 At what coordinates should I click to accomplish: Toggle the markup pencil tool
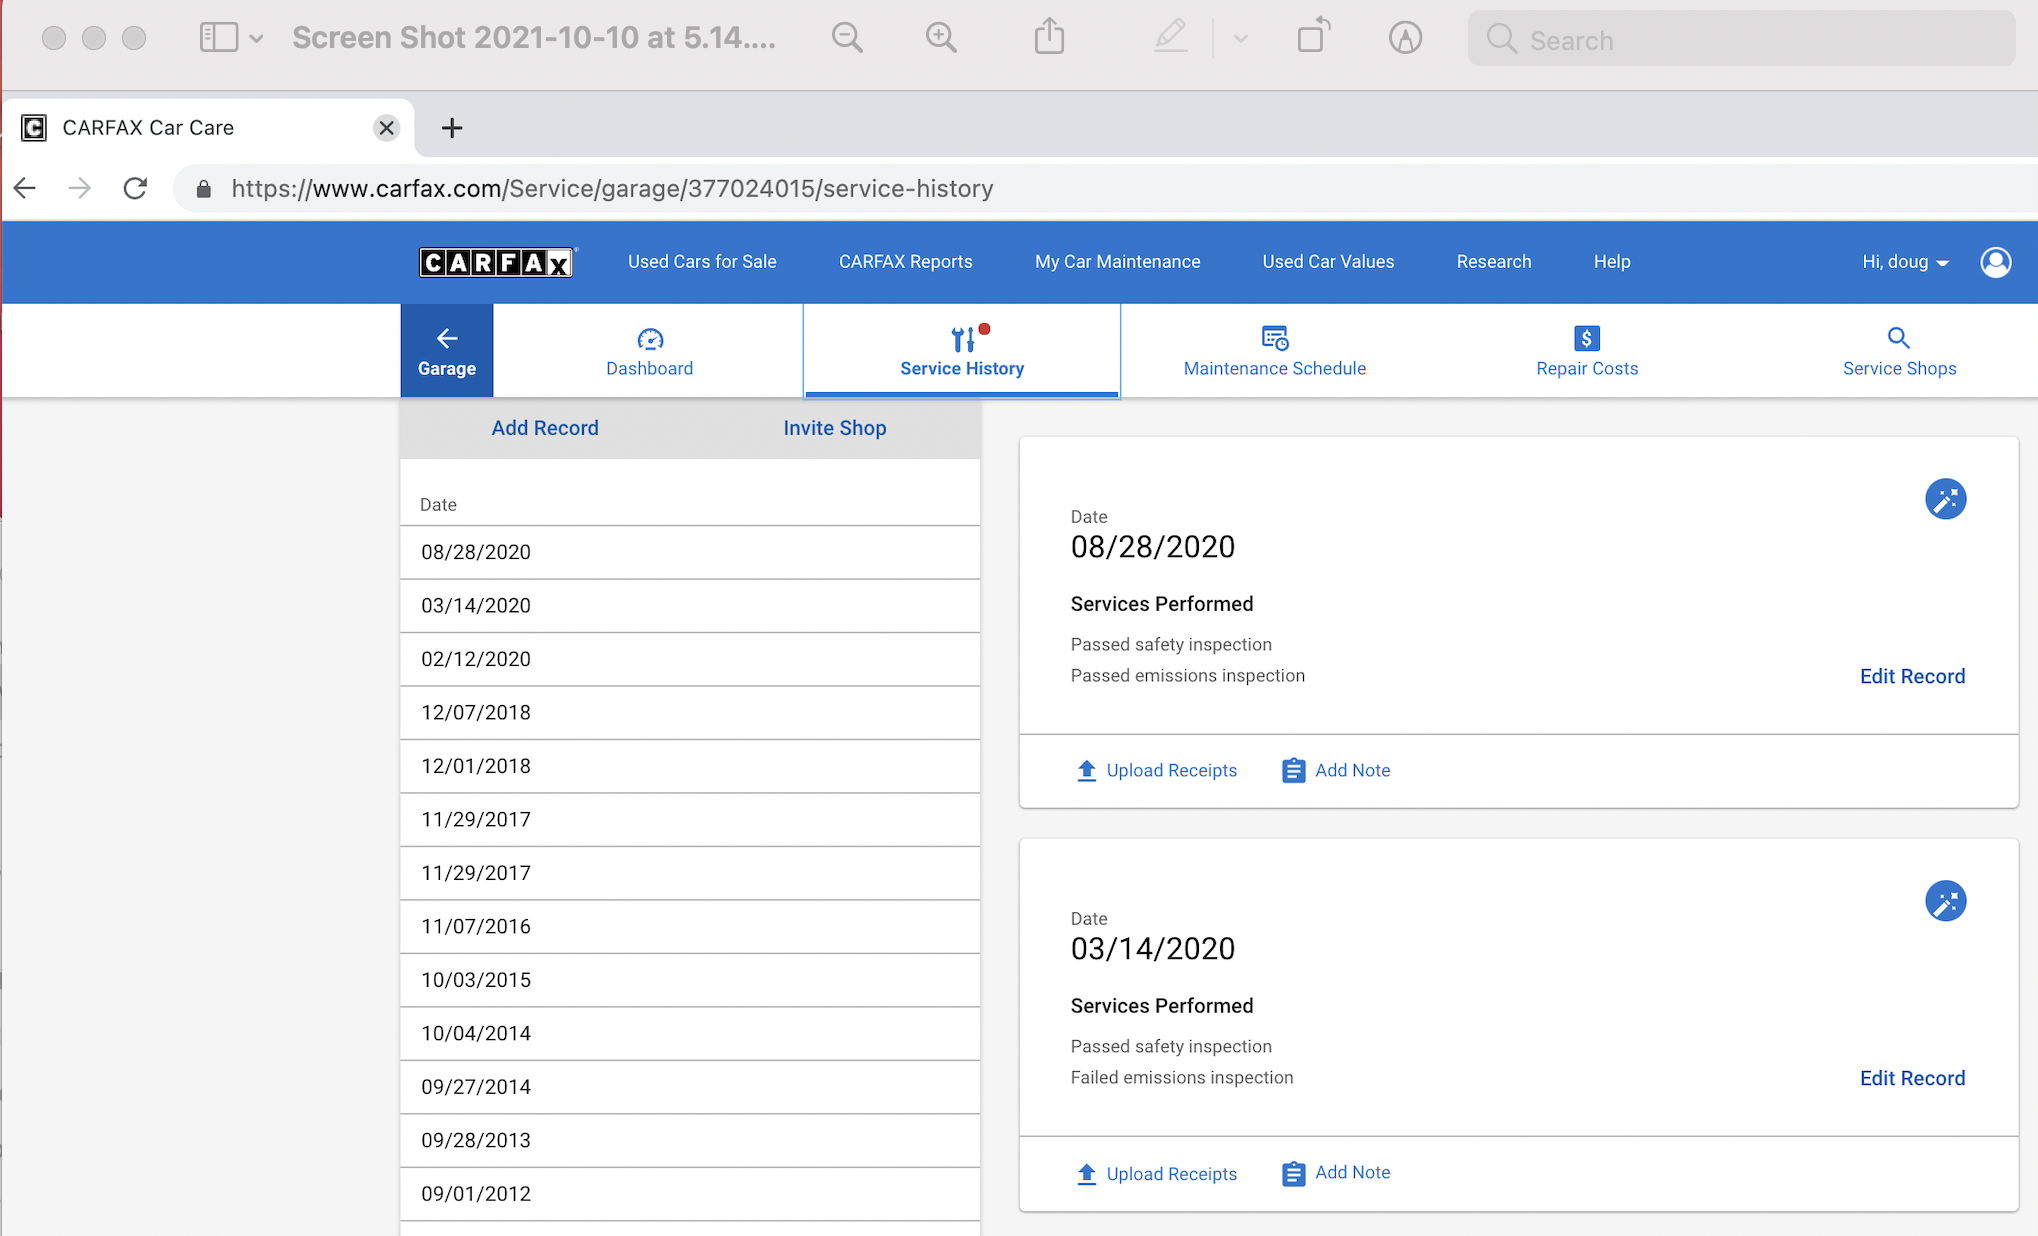coord(1171,37)
